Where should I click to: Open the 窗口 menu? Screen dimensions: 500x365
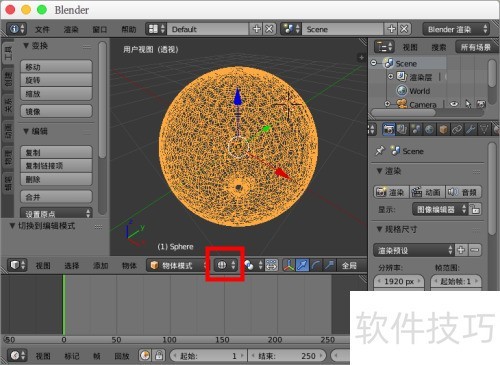100,29
